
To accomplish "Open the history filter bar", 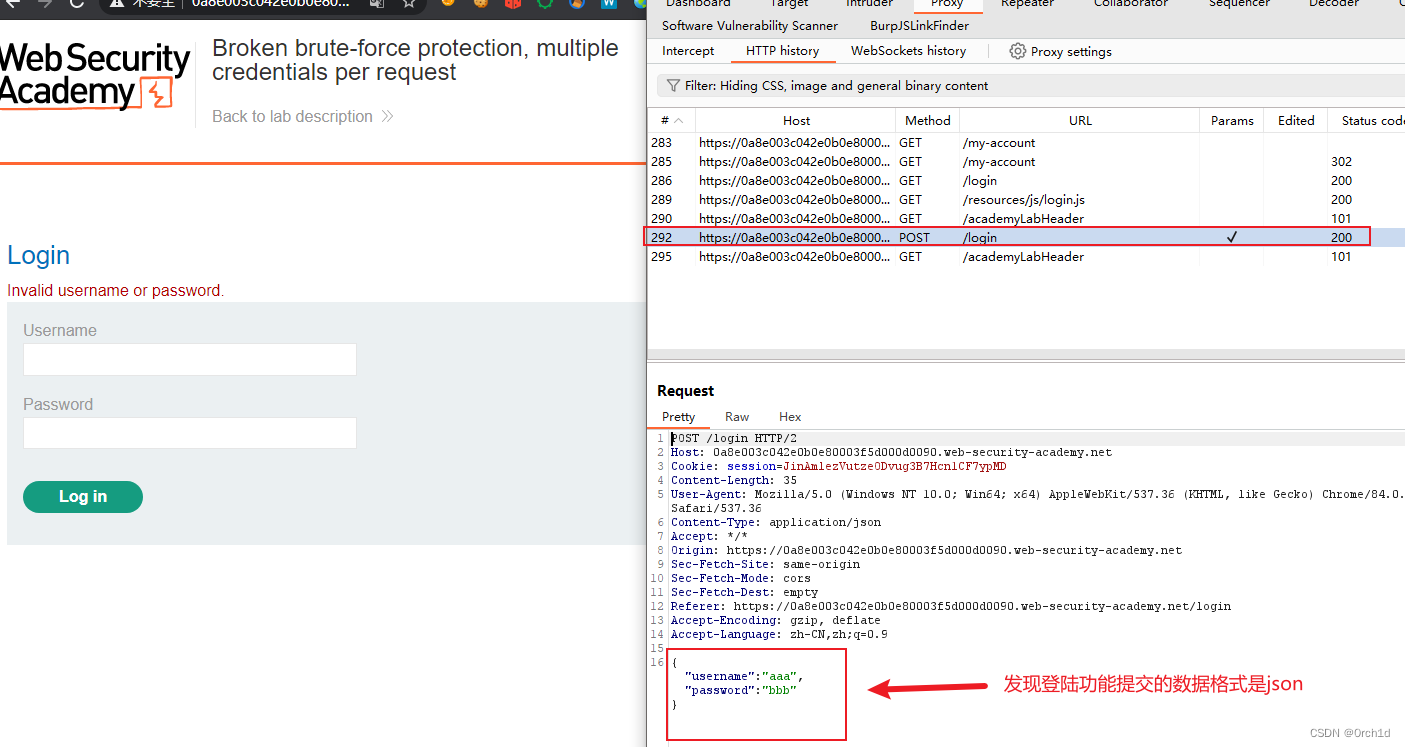I will point(1030,86).
